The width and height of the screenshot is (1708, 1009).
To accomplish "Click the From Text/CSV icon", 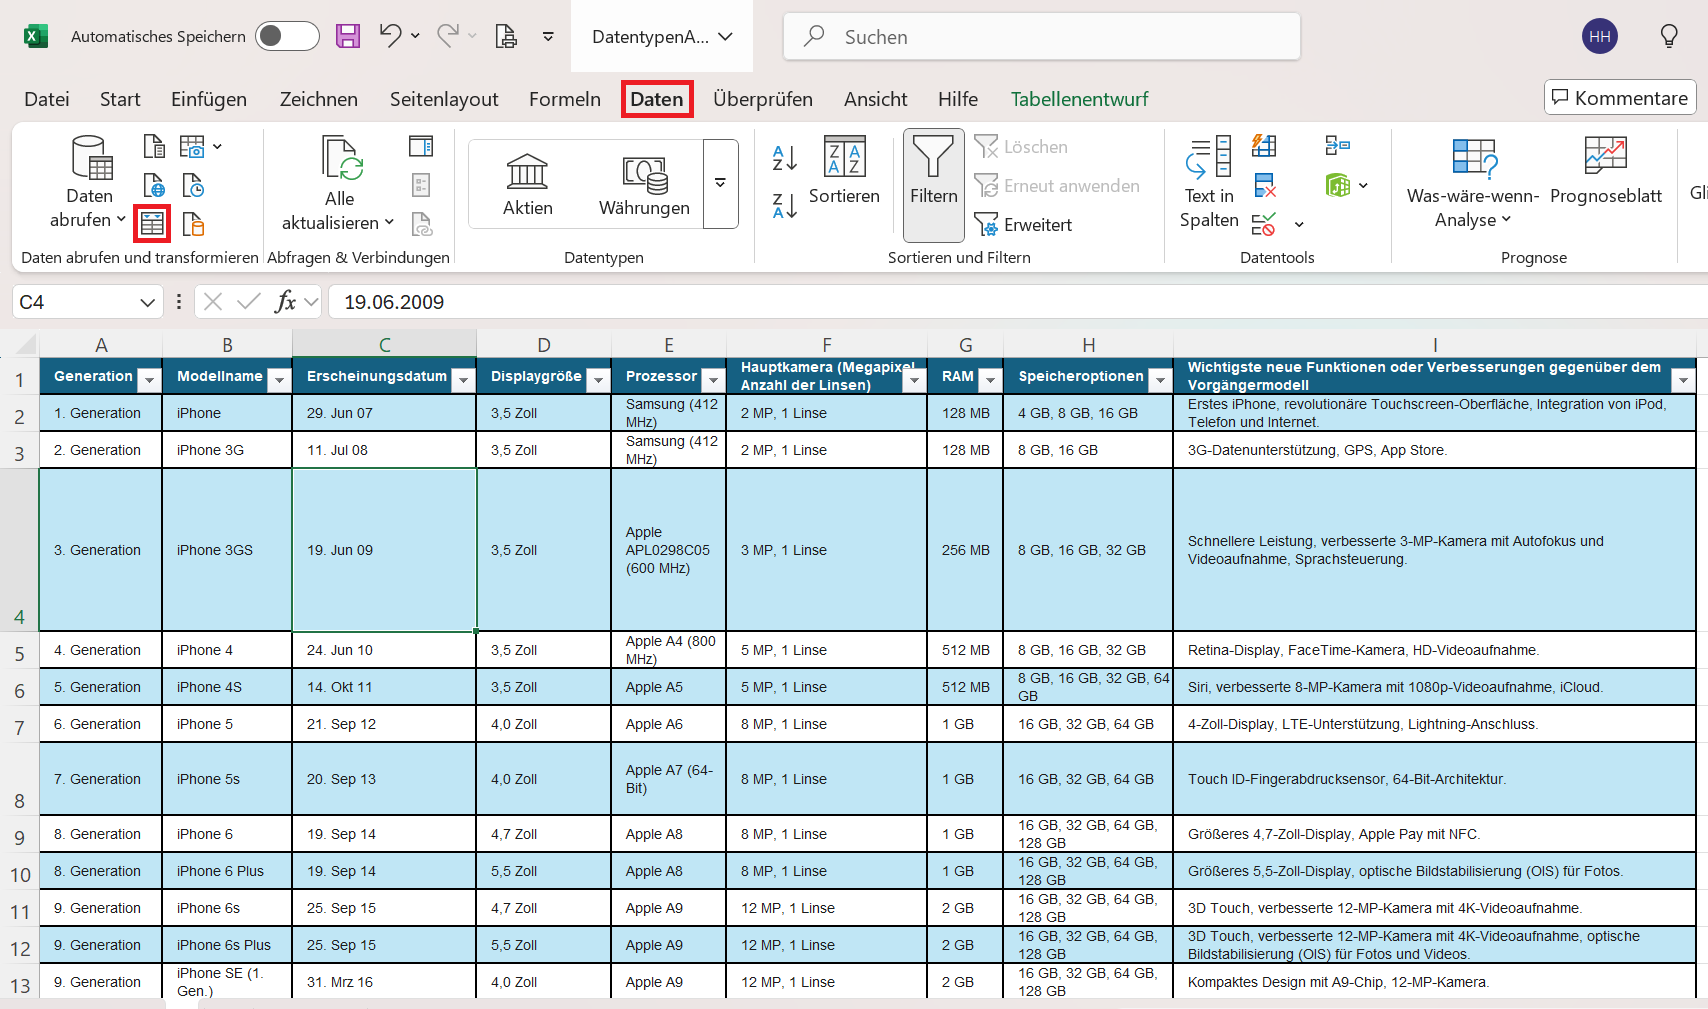I will click(x=154, y=146).
